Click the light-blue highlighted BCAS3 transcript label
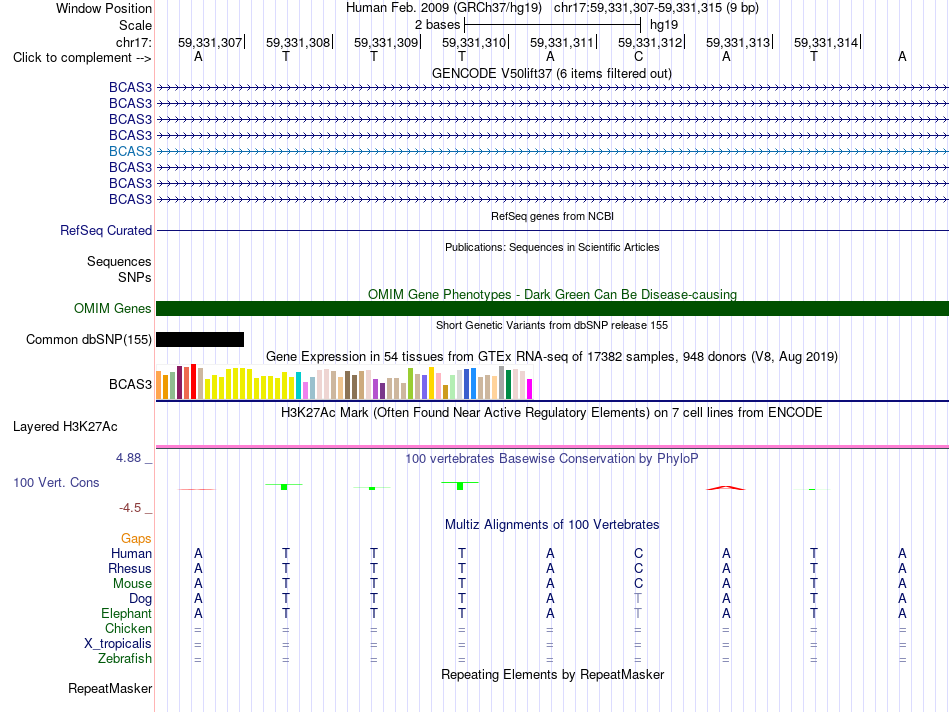Viewport: 950px width, 712px height. (x=130, y=151)
